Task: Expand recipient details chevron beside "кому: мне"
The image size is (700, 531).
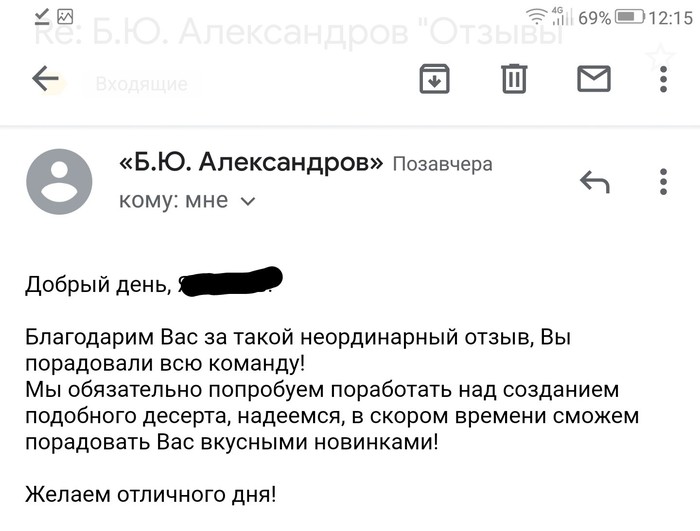Action: coord(249,202)
